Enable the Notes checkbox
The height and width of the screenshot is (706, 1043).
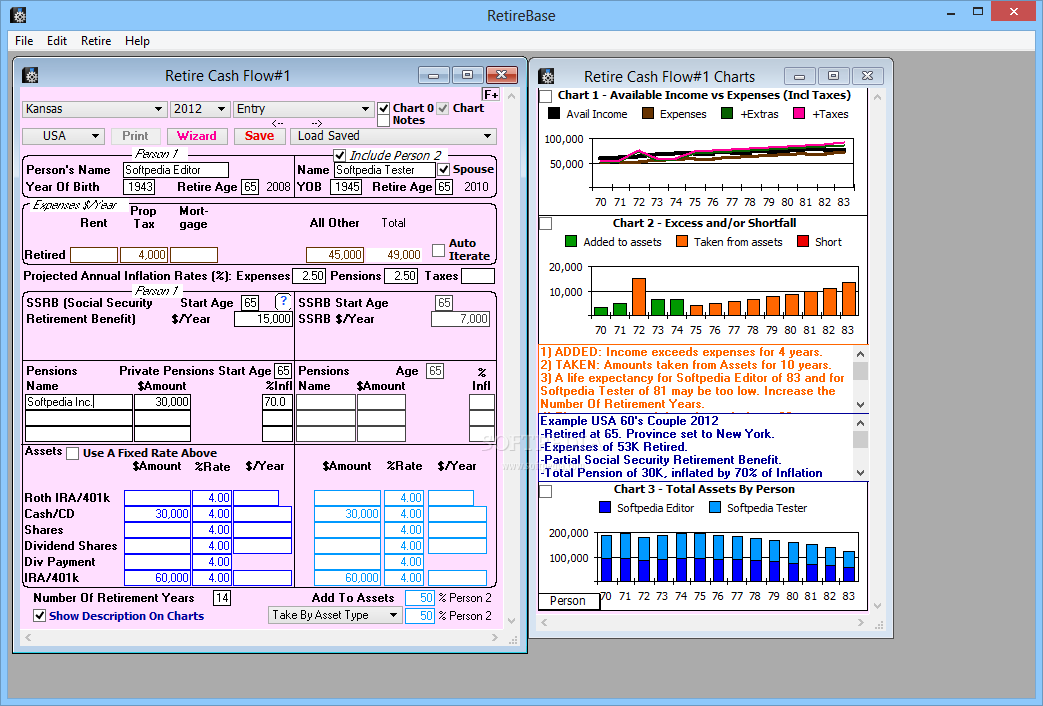click(x=383, y=120)
